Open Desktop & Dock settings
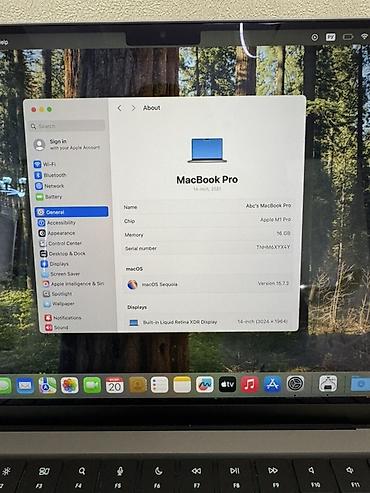Screen dimensions: 370x493 tap(63, 254)
